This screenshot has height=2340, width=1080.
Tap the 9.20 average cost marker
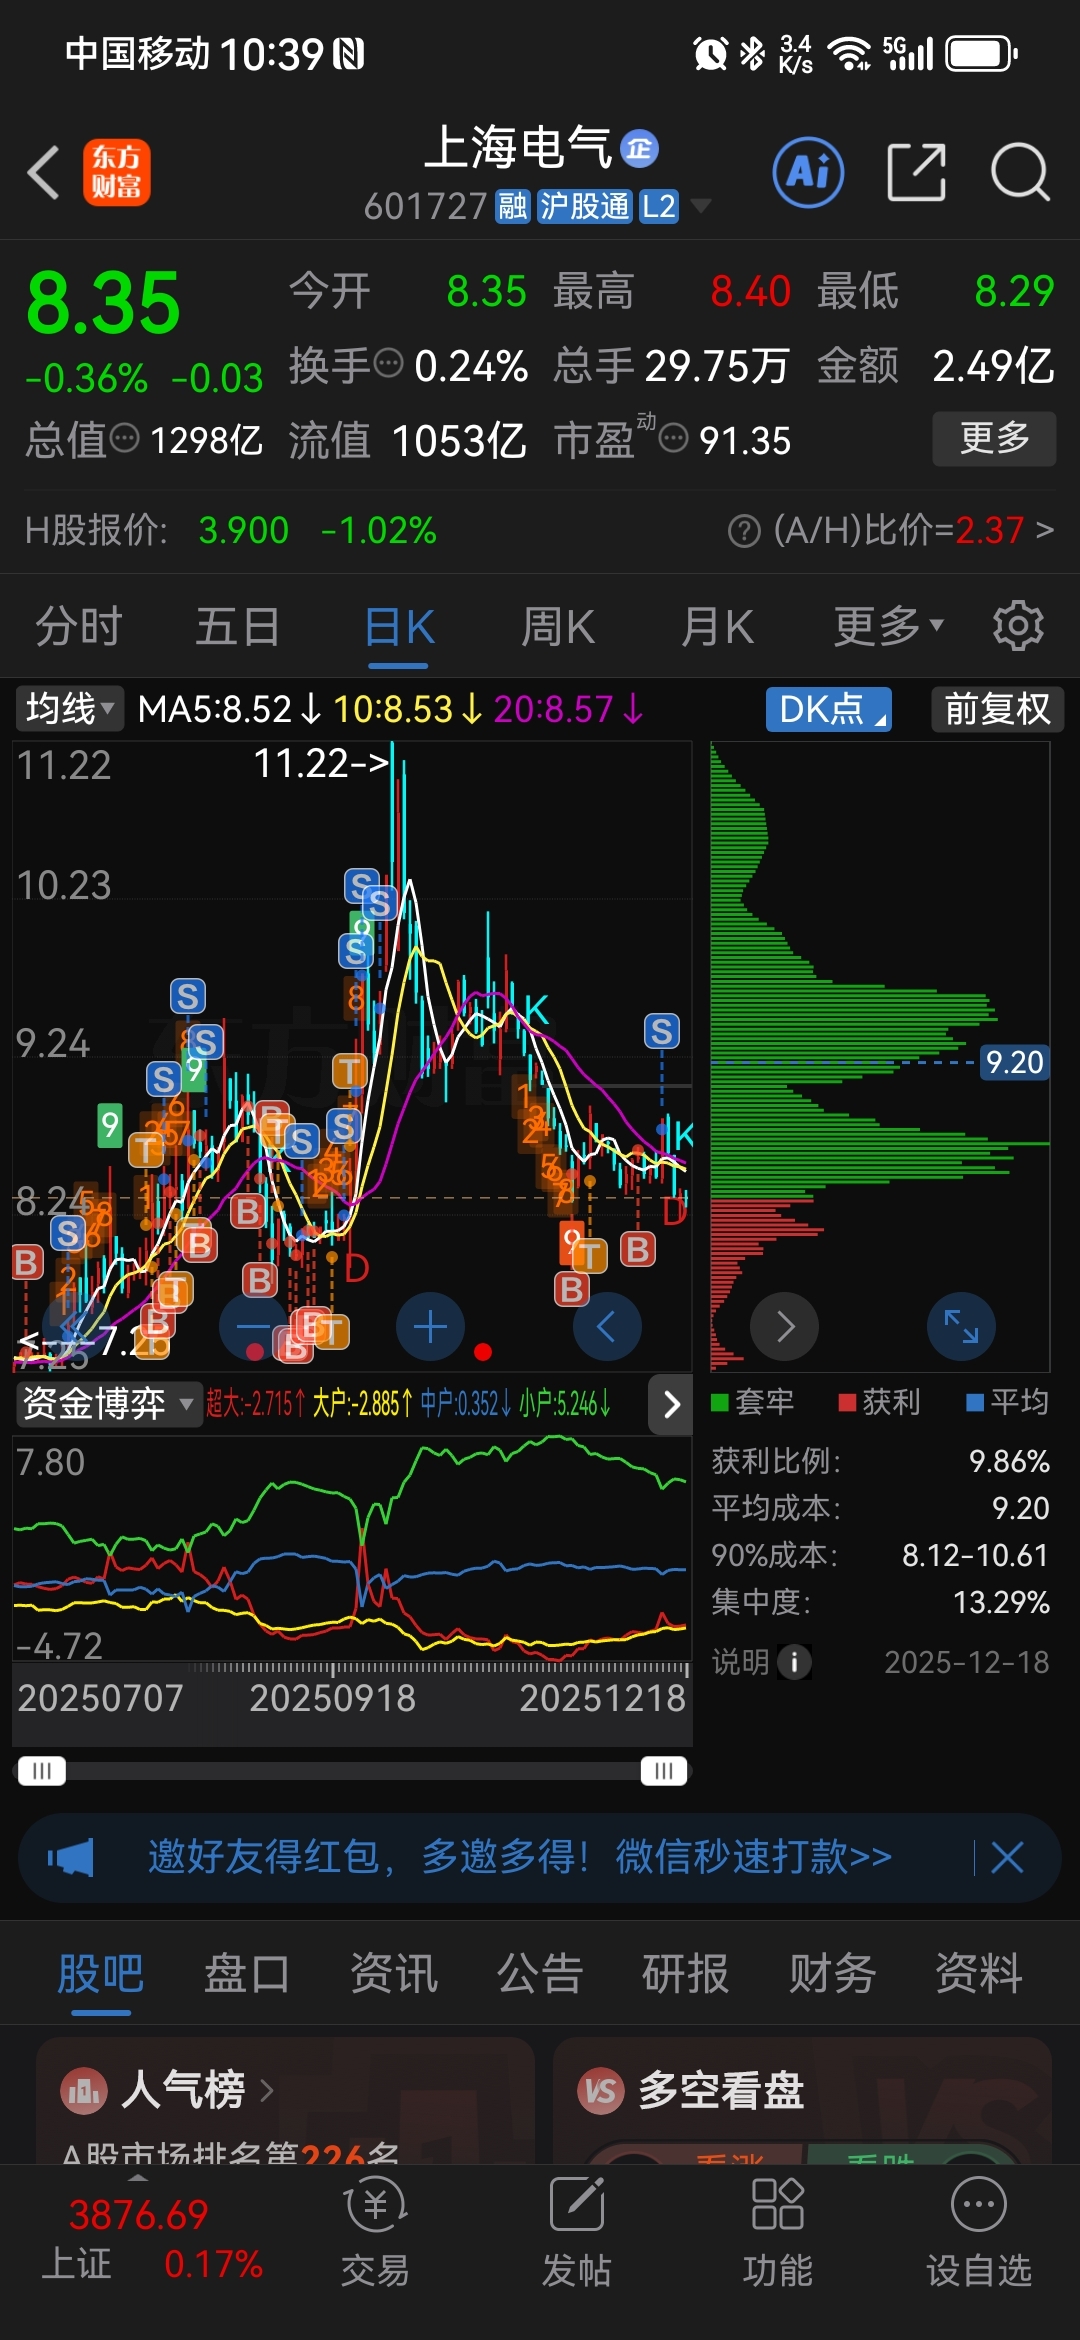tap(1014, 1062)
